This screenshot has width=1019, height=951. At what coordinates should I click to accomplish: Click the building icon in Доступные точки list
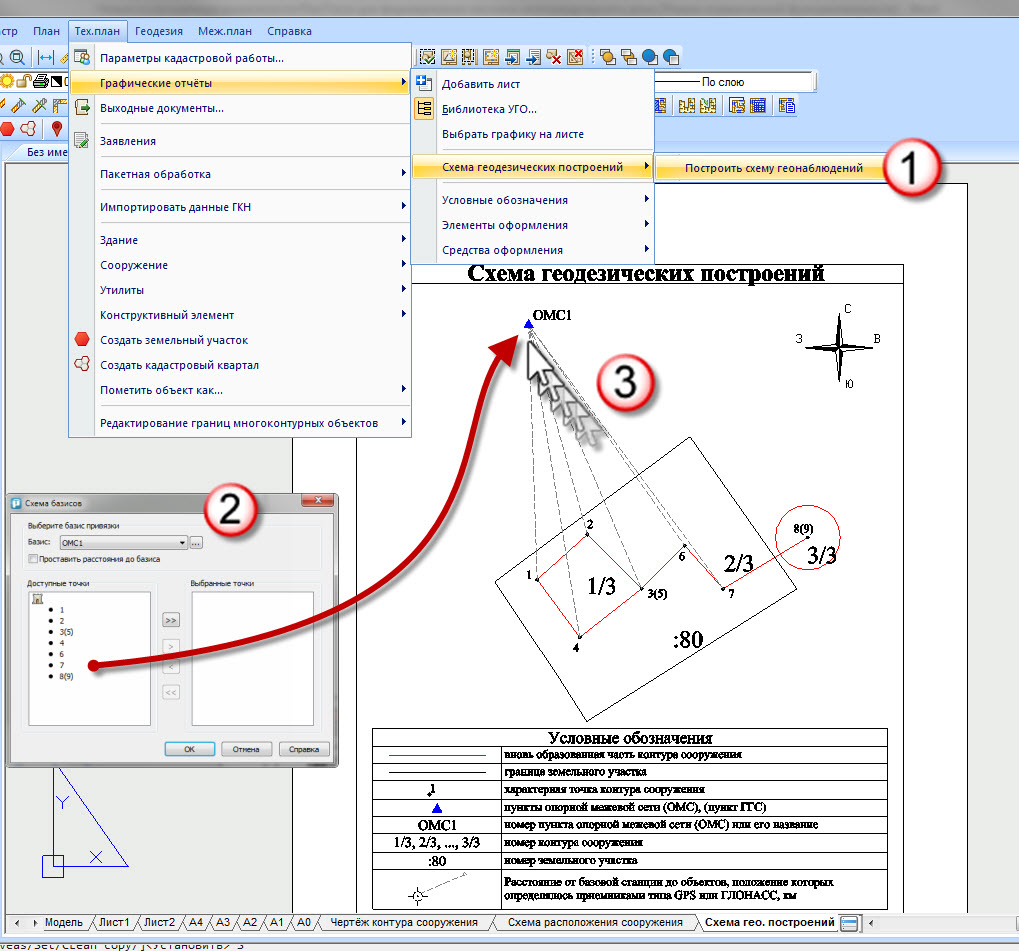click(38, 598)
